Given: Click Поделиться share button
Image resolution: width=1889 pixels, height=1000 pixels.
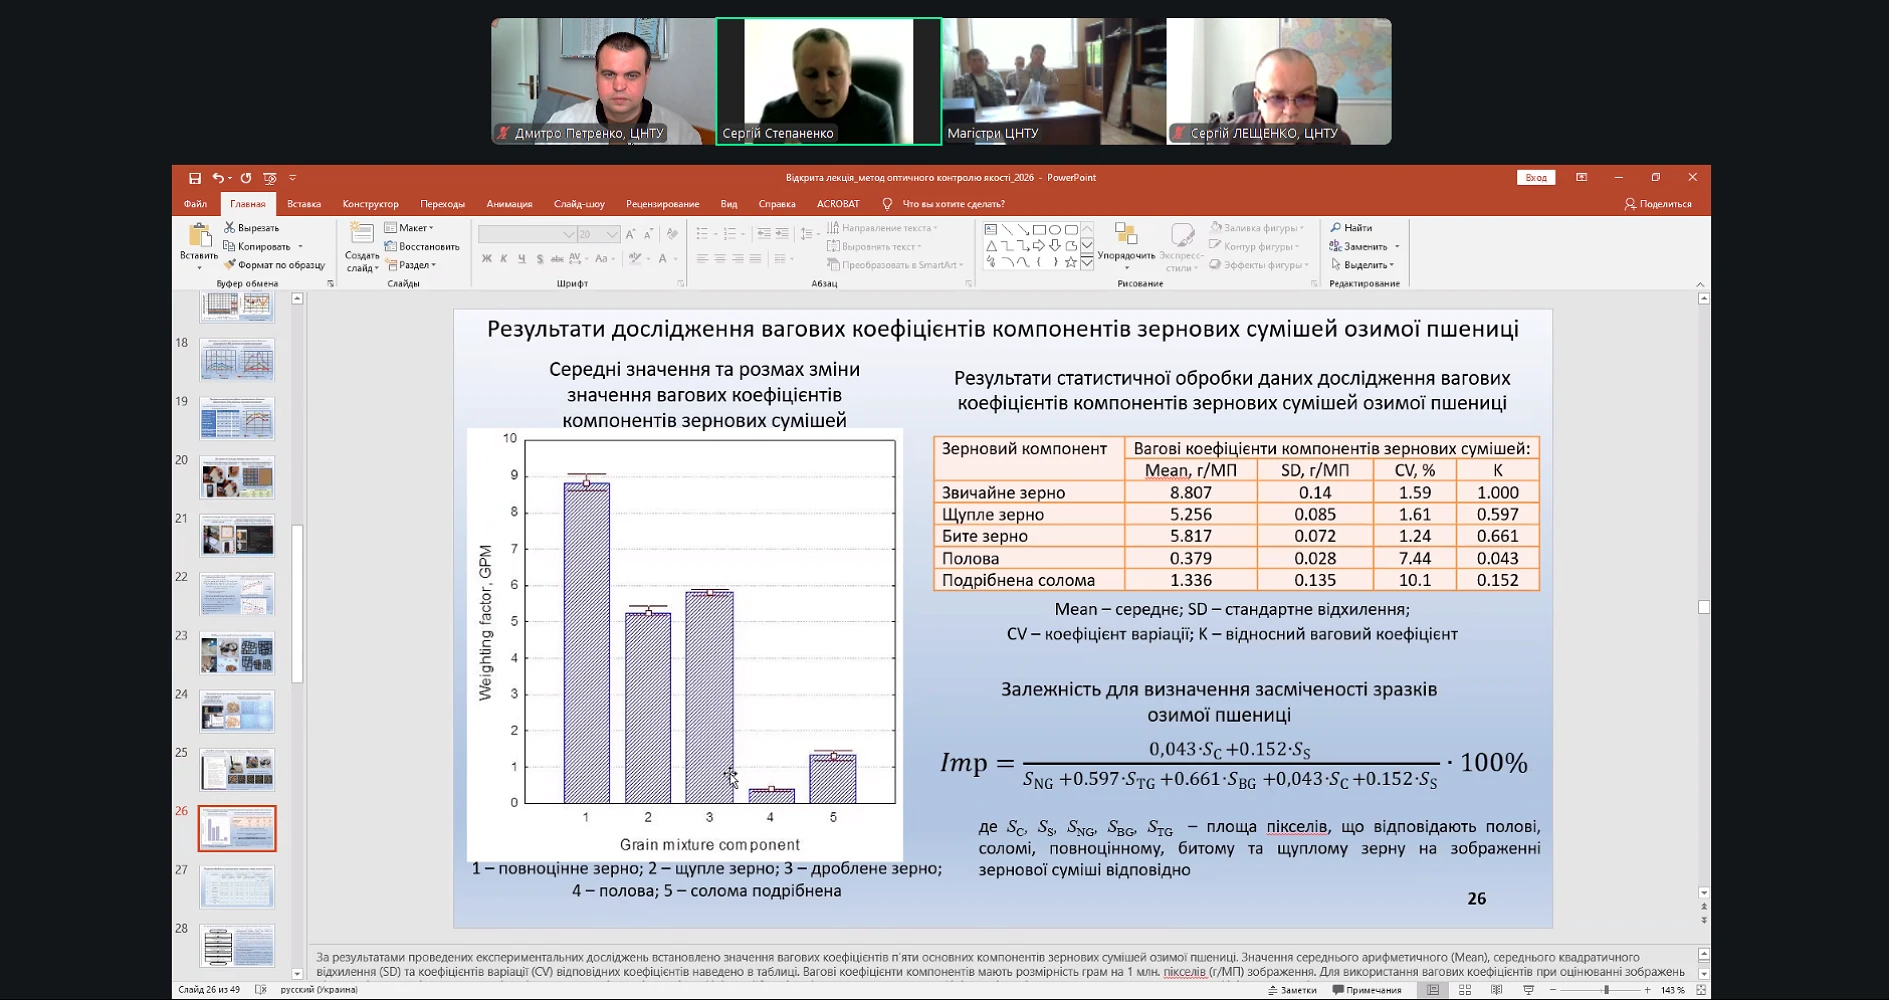Looking at the screenshot, I should point(1658,204).
